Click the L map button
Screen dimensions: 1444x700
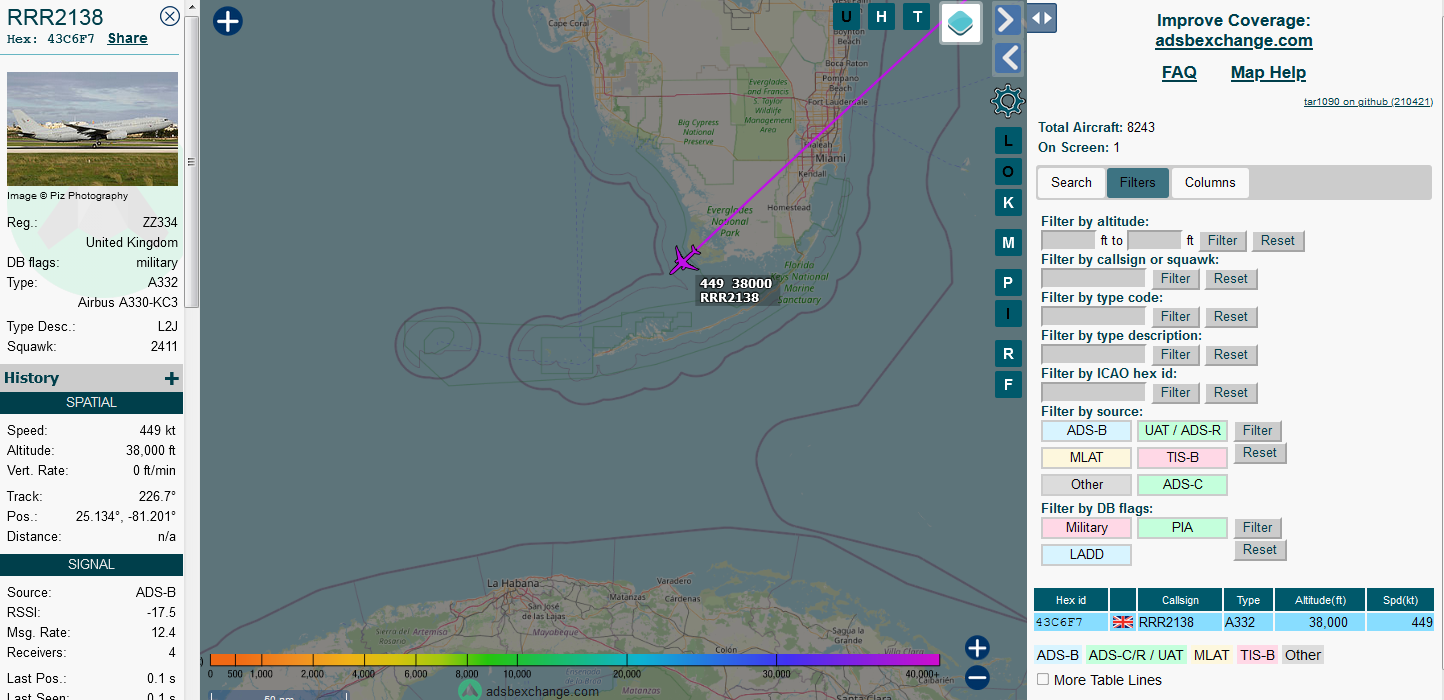tap(1007, 141)
